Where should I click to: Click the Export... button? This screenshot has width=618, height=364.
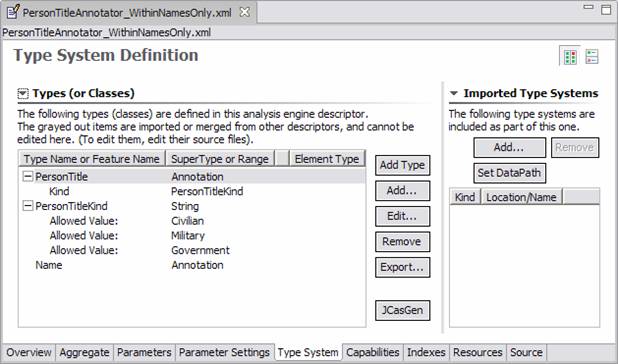[402, 267]
